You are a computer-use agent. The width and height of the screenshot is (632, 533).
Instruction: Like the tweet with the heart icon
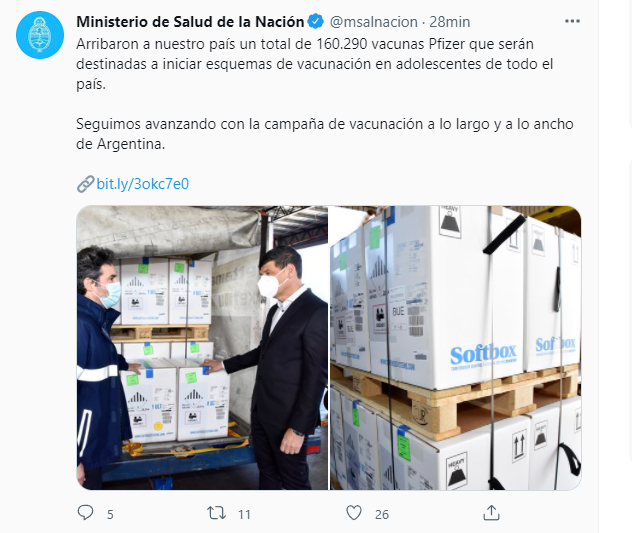tap(354, 513)
